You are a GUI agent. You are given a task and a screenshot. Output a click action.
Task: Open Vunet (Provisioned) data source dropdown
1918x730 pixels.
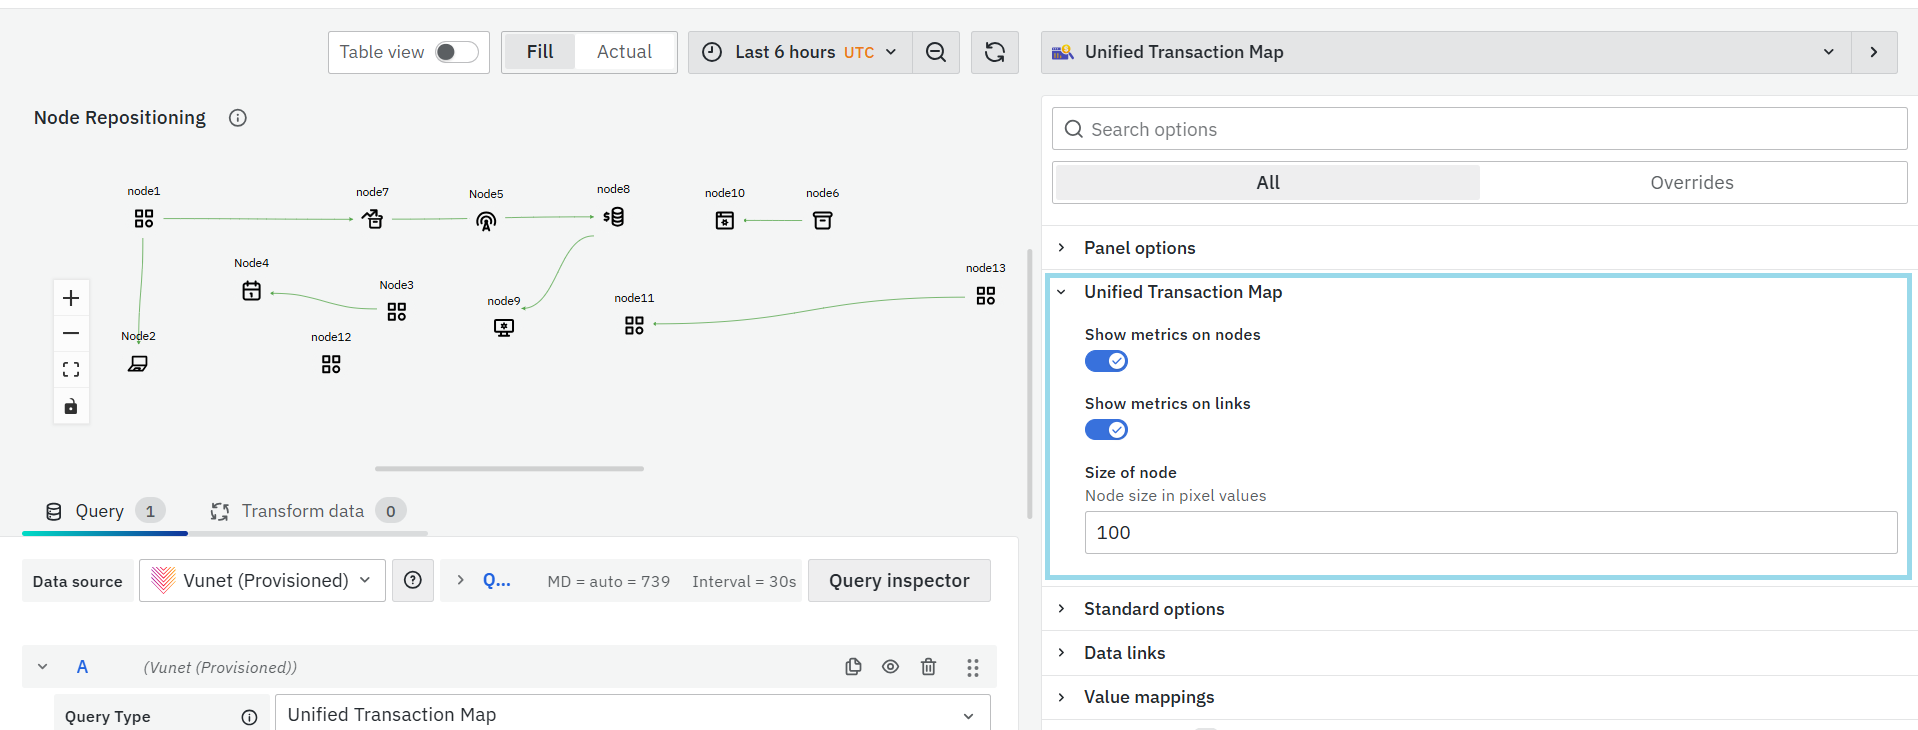262,581
